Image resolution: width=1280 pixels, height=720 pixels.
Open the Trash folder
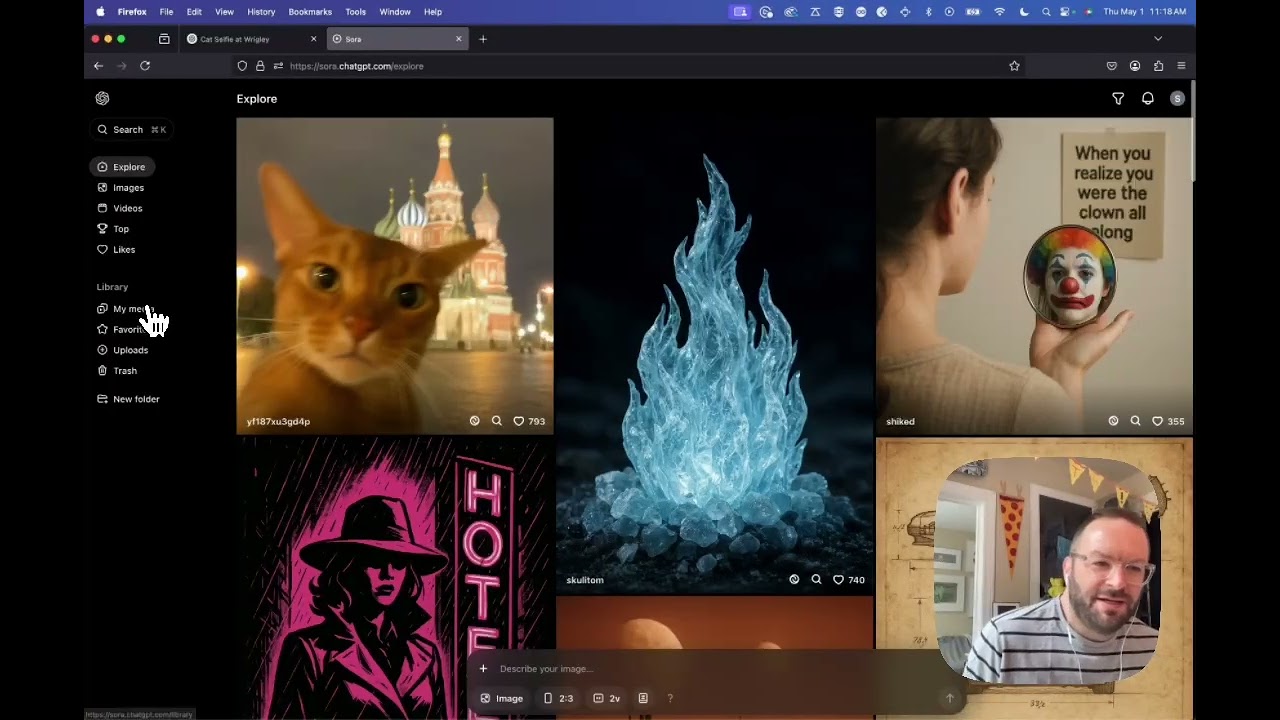(117, 371)
